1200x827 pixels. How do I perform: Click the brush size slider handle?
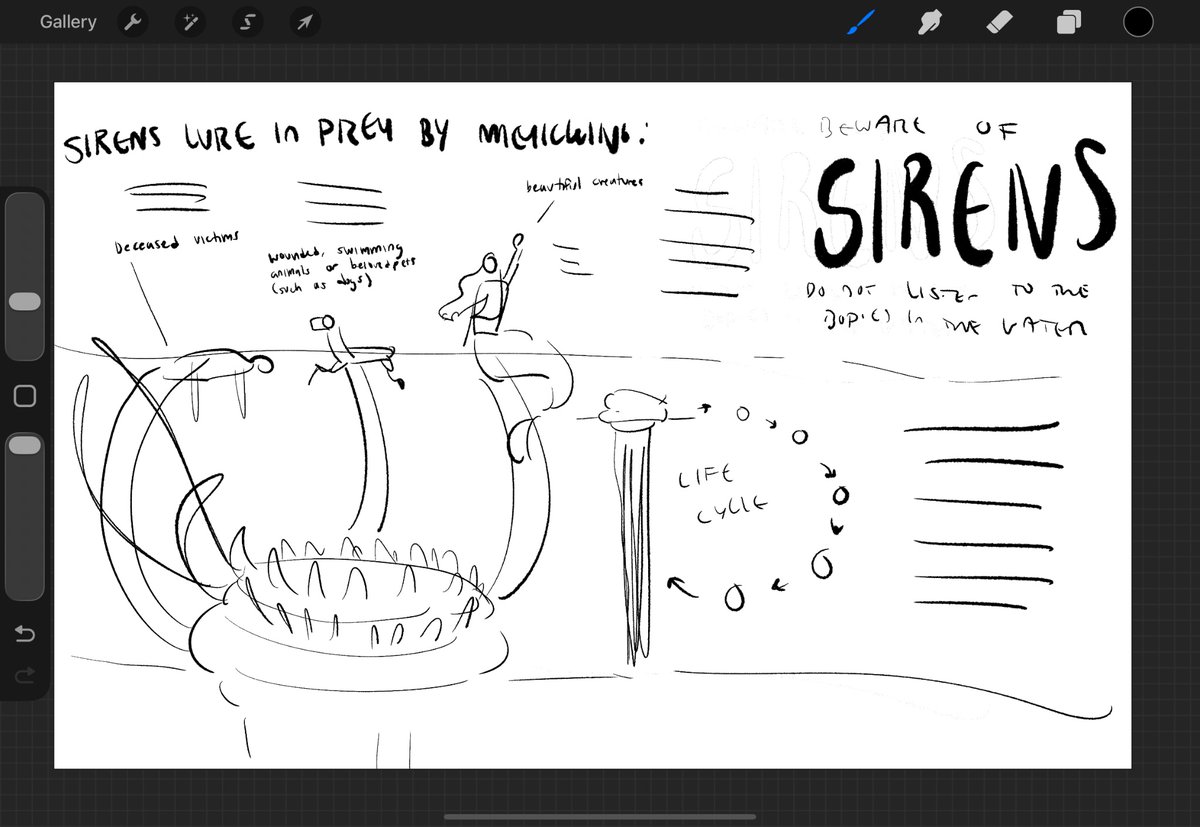pos(25,302)
